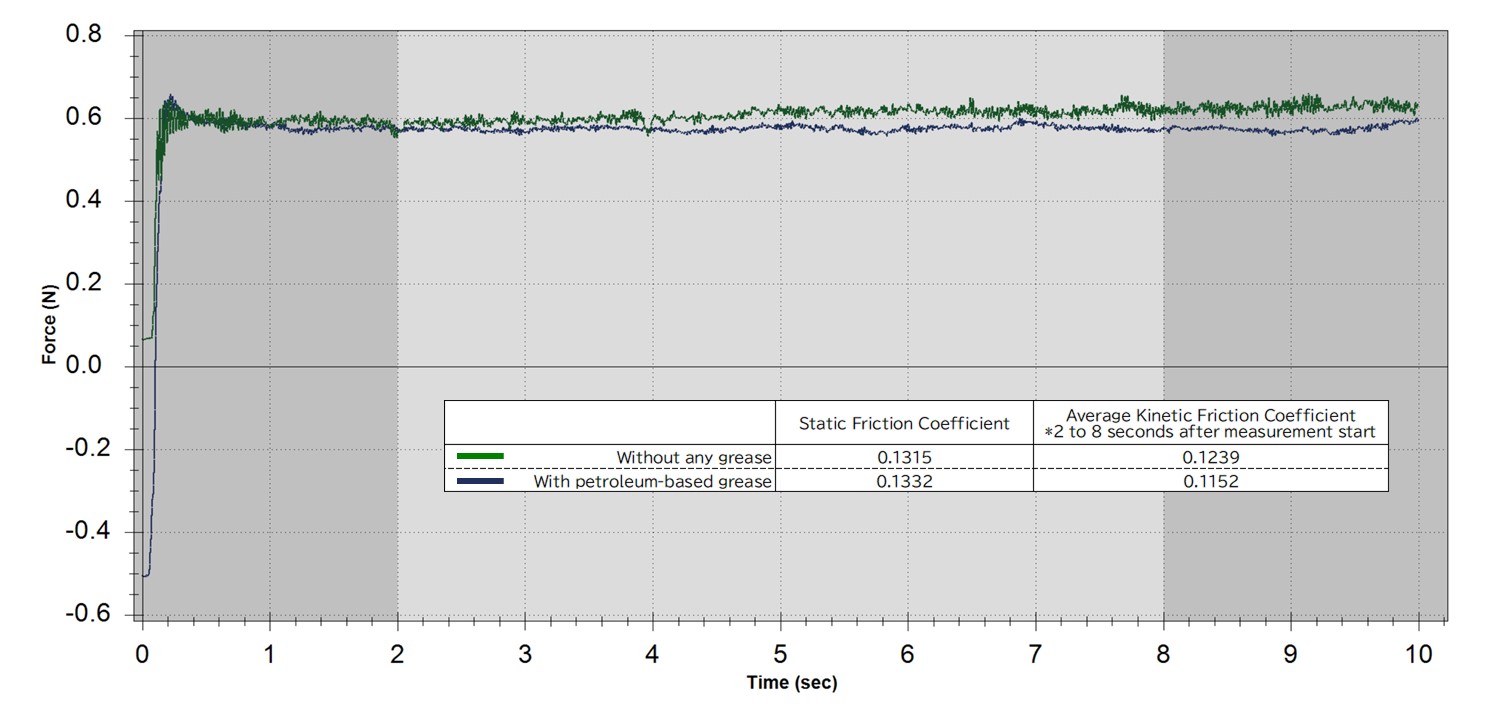Click the 0.1152 kinetic friction cell
This screenshot has width=1512, height=720.
[1210, 482]
